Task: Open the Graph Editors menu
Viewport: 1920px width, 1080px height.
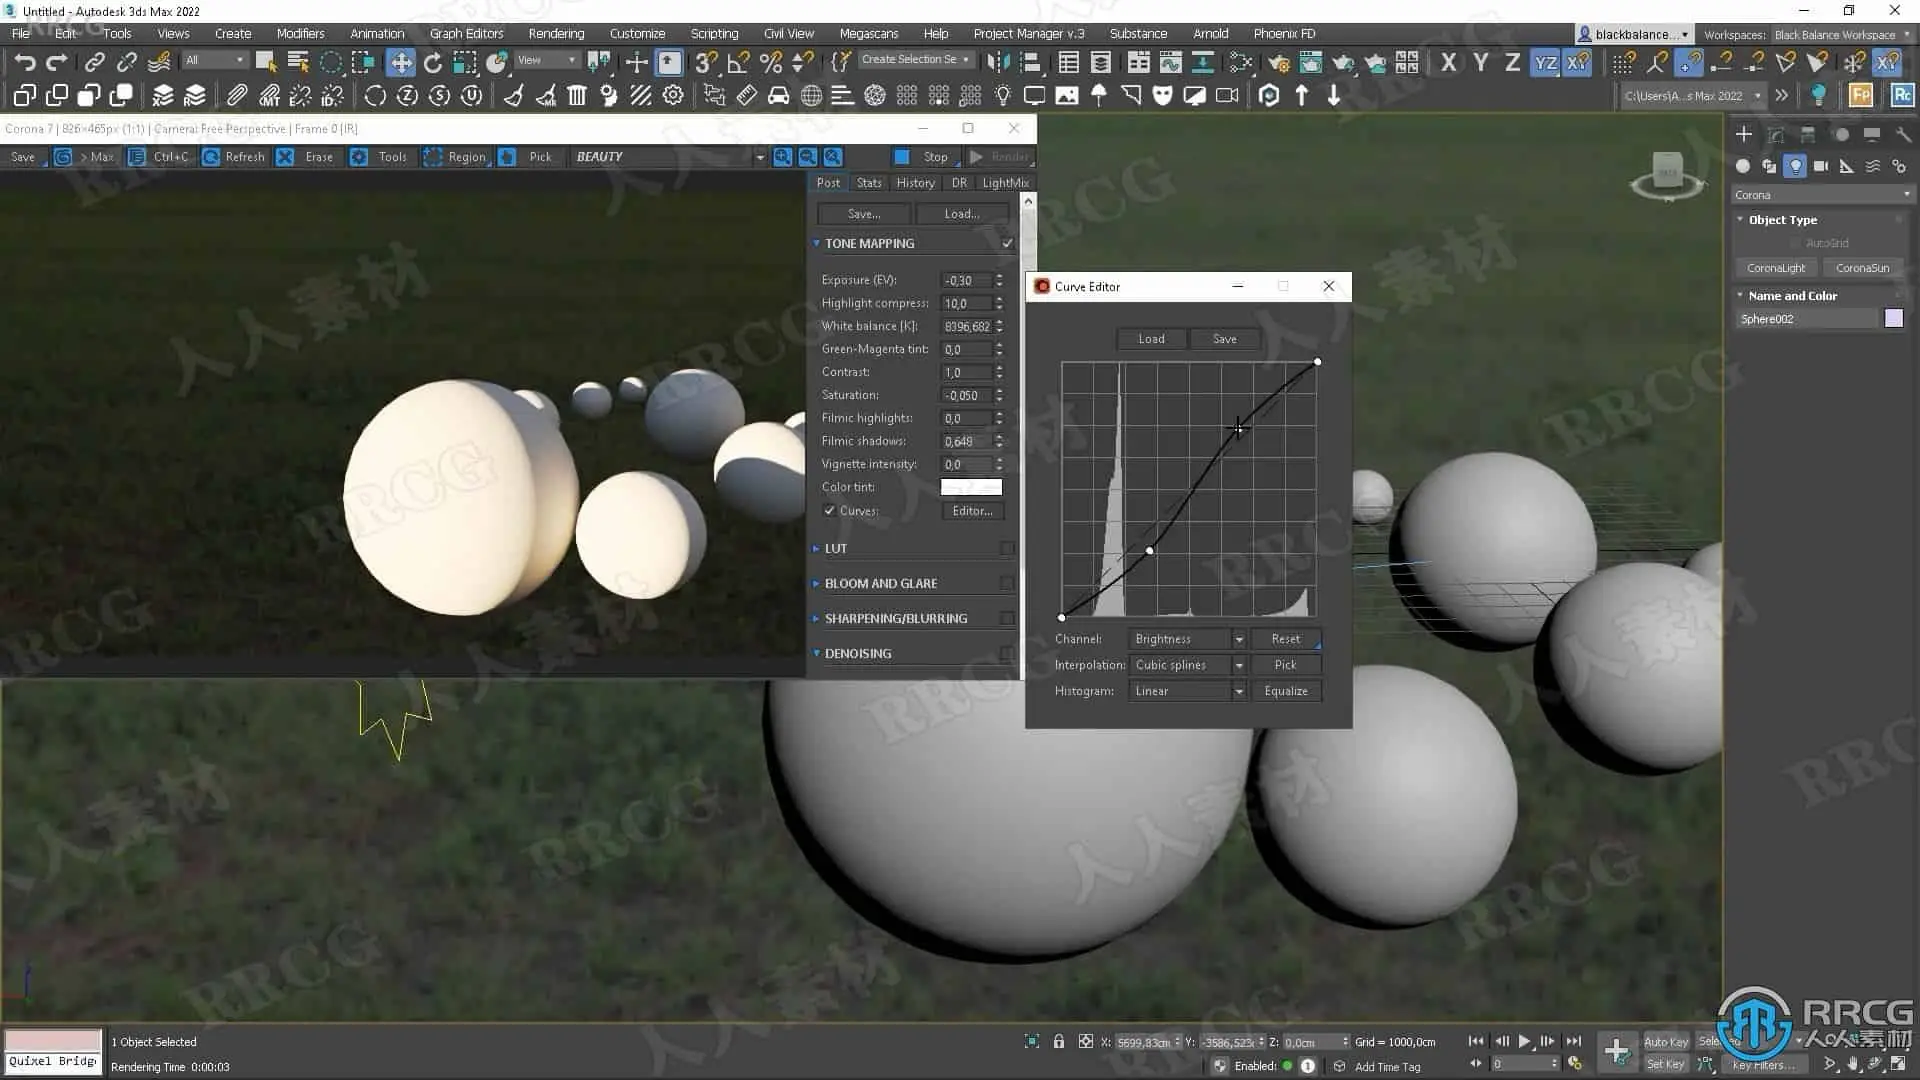Action: pyautogui.click(x=466, y=33)
